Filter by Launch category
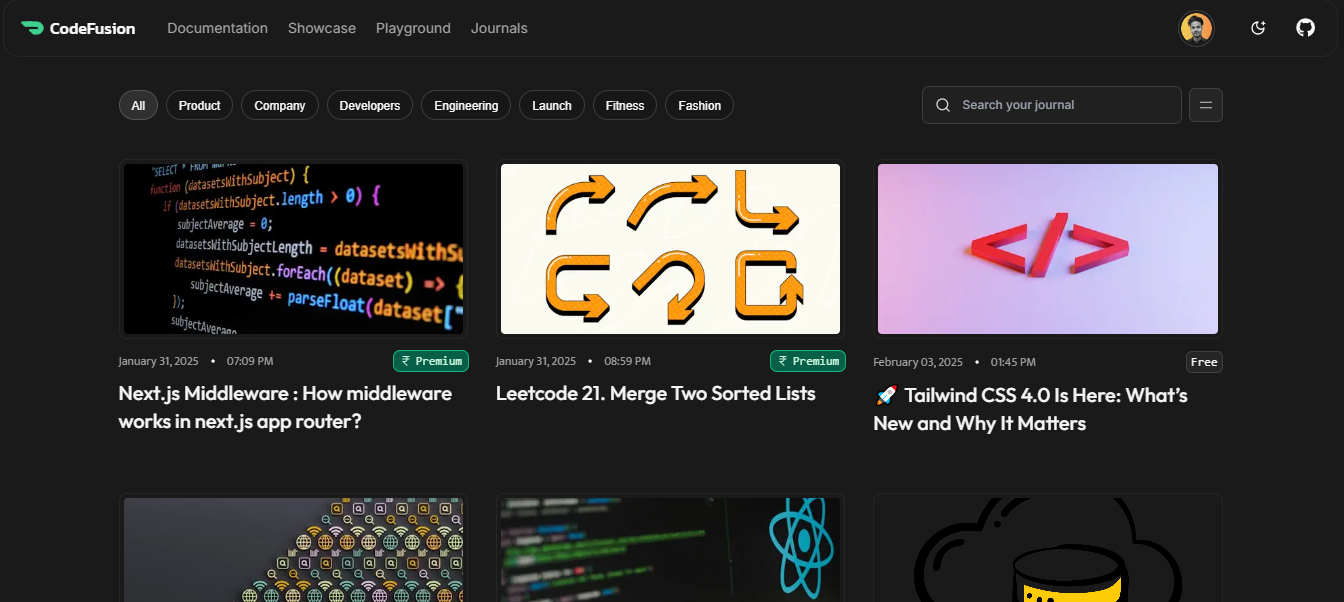Viewport: 1344px width, 602px height. tap(552, 105)
